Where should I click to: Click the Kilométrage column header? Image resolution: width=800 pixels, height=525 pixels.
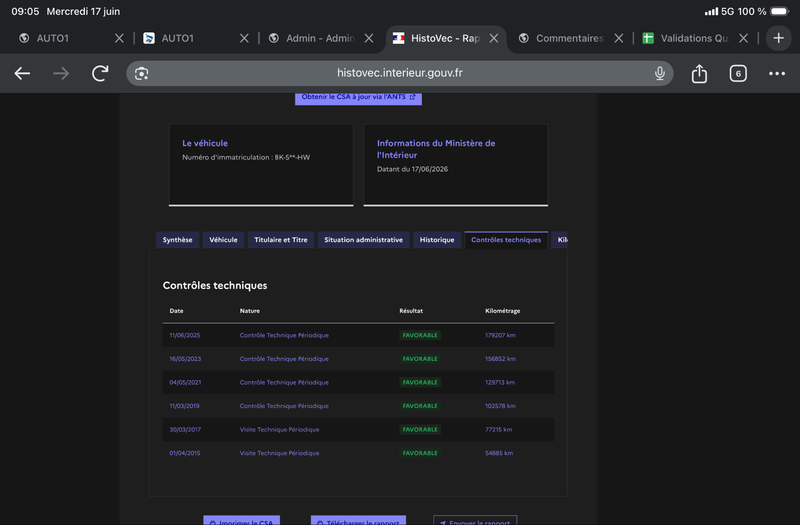(x=503, y=311)
